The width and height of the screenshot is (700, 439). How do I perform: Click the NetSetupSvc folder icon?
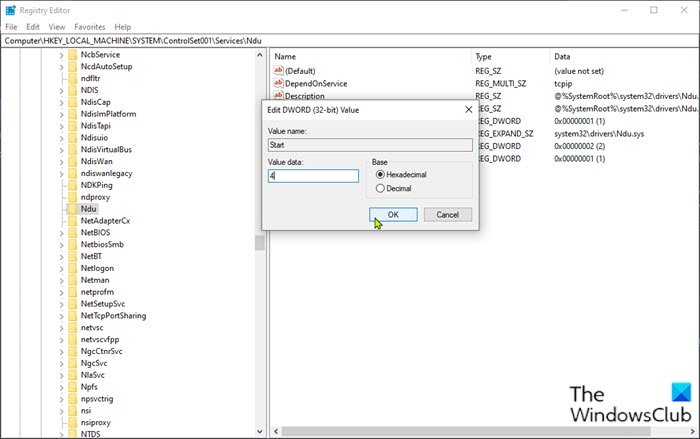click(x=73, y=304)
